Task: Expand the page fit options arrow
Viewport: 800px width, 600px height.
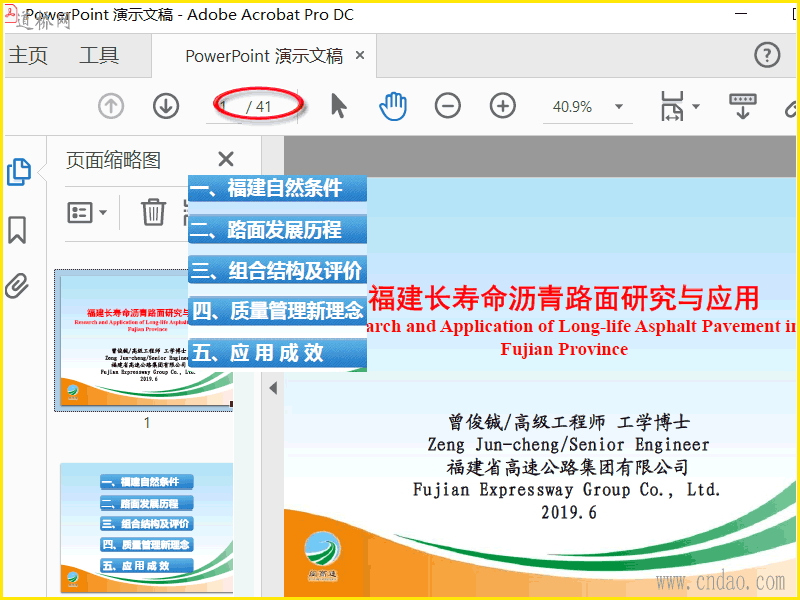Action: (x=696, y=107)
